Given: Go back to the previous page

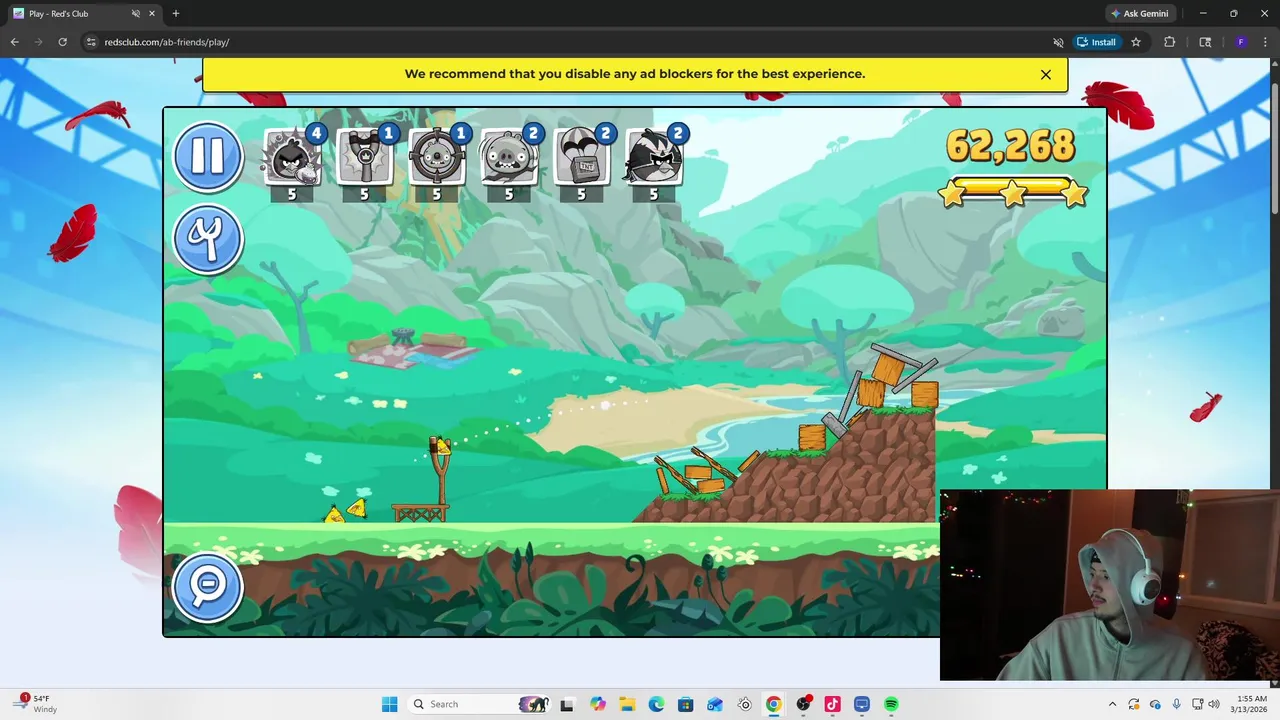Looking at the screenshot, I should point(14,42).
